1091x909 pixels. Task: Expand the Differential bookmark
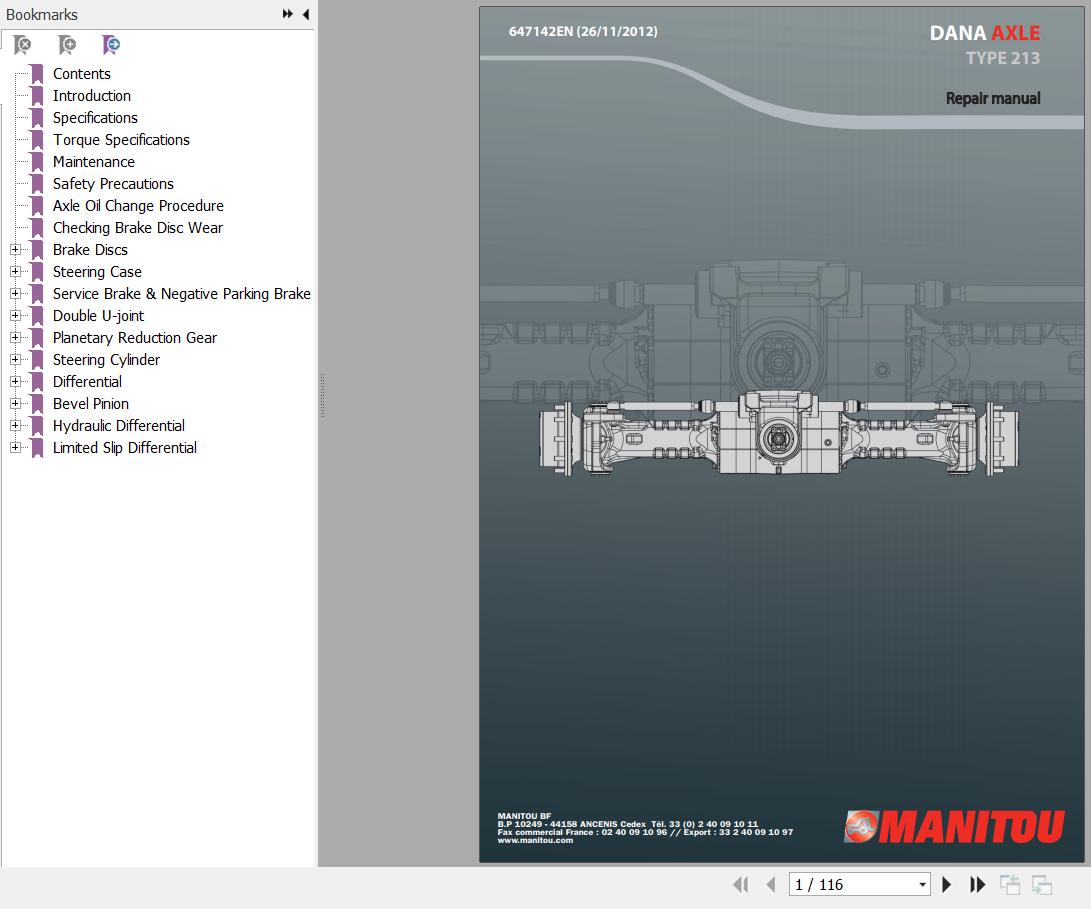click(x=15, y=381)
